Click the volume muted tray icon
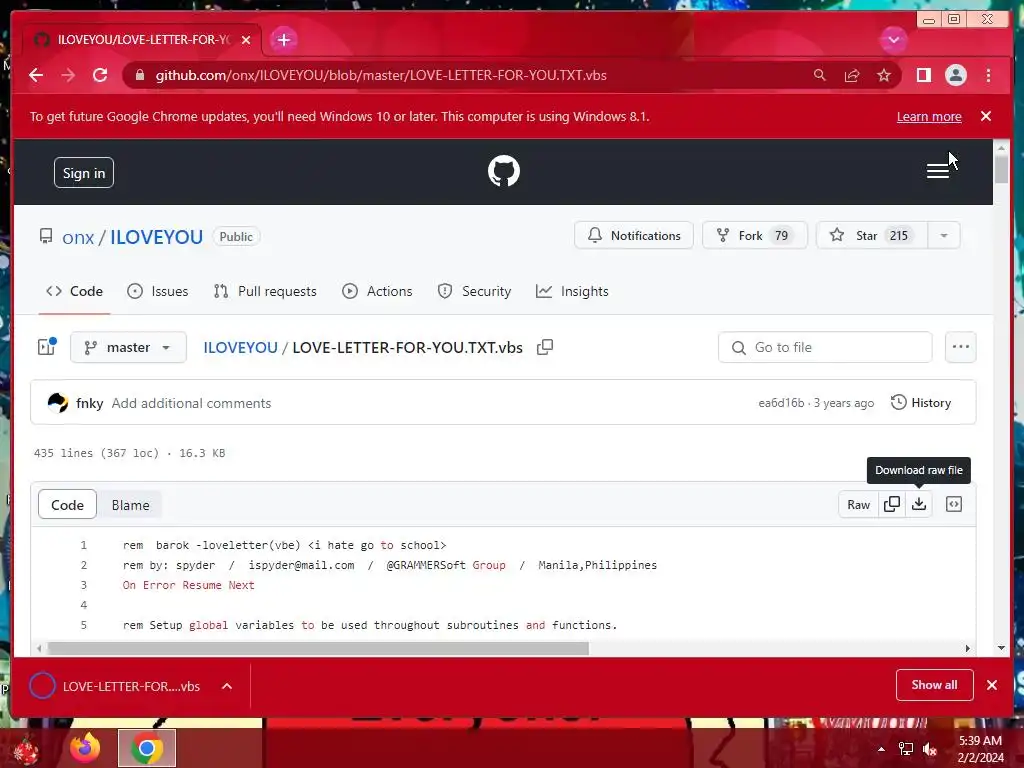This screenshot has height=768, width=1024. point(929,749)
